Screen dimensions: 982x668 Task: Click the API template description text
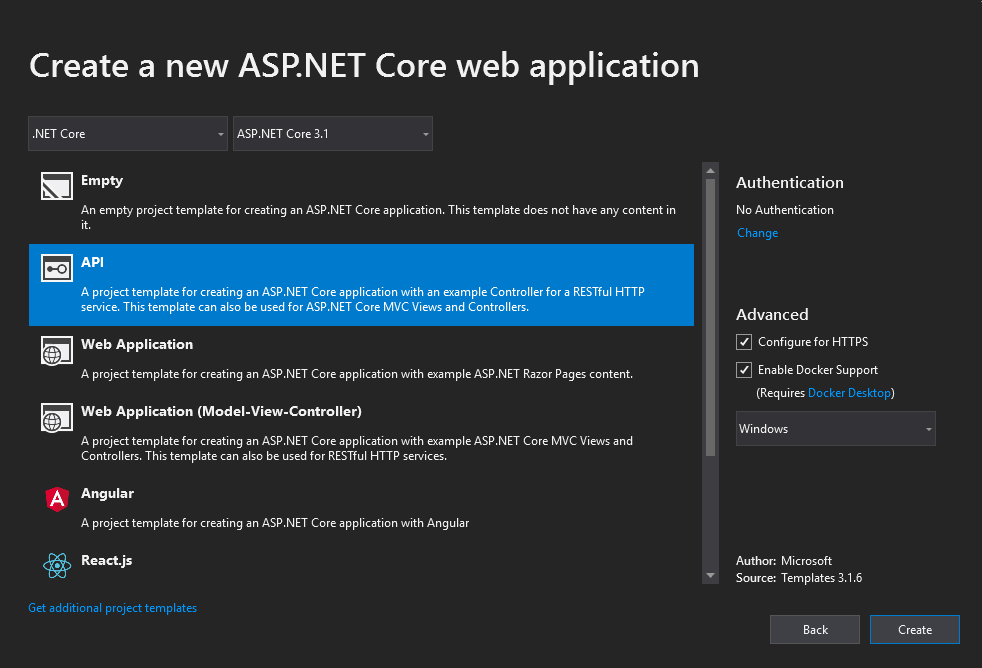(x=363, y=299)
